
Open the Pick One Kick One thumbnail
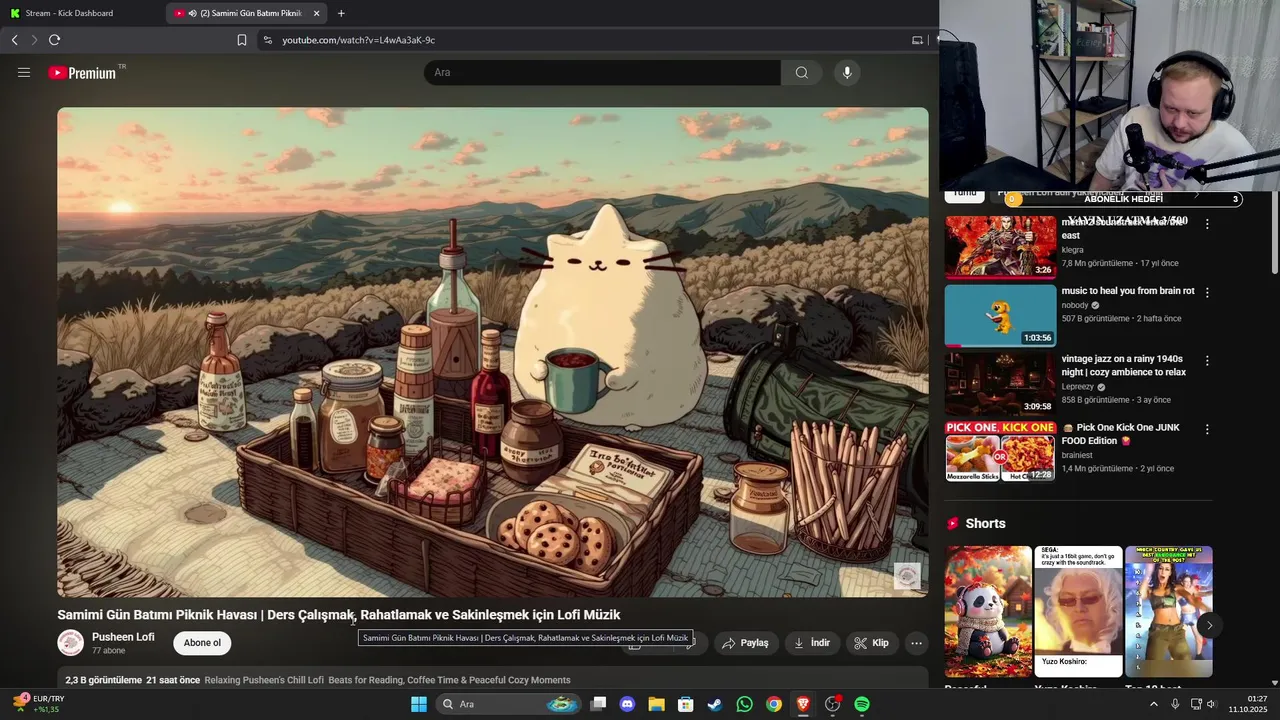click(1000, 452)
